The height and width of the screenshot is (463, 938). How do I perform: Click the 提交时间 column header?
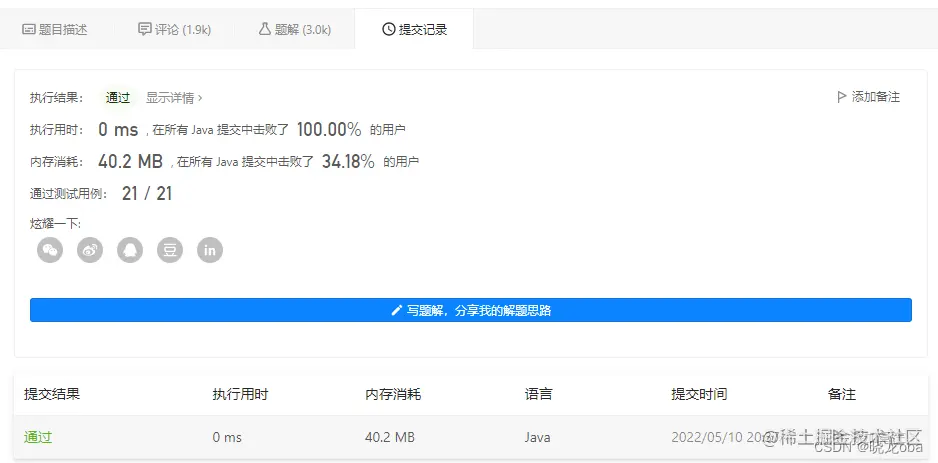pyautogui.click(x=699, y=394)
